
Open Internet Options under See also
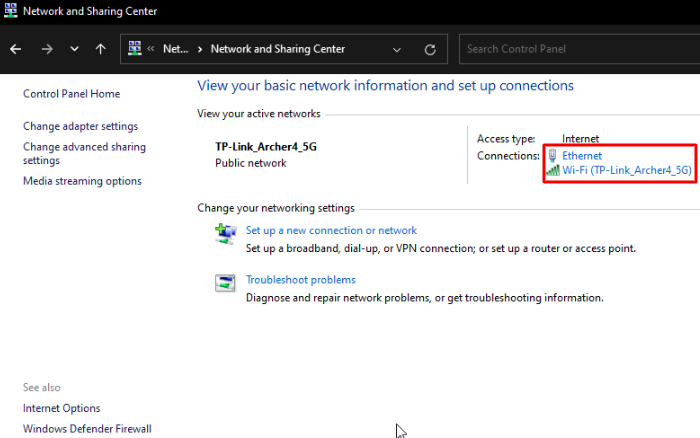point(62,408)
